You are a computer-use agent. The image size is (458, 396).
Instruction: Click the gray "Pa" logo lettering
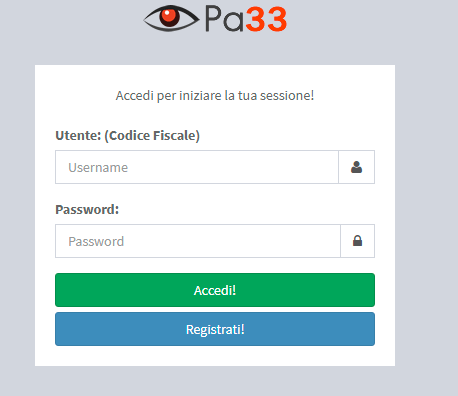click(224, 19)
